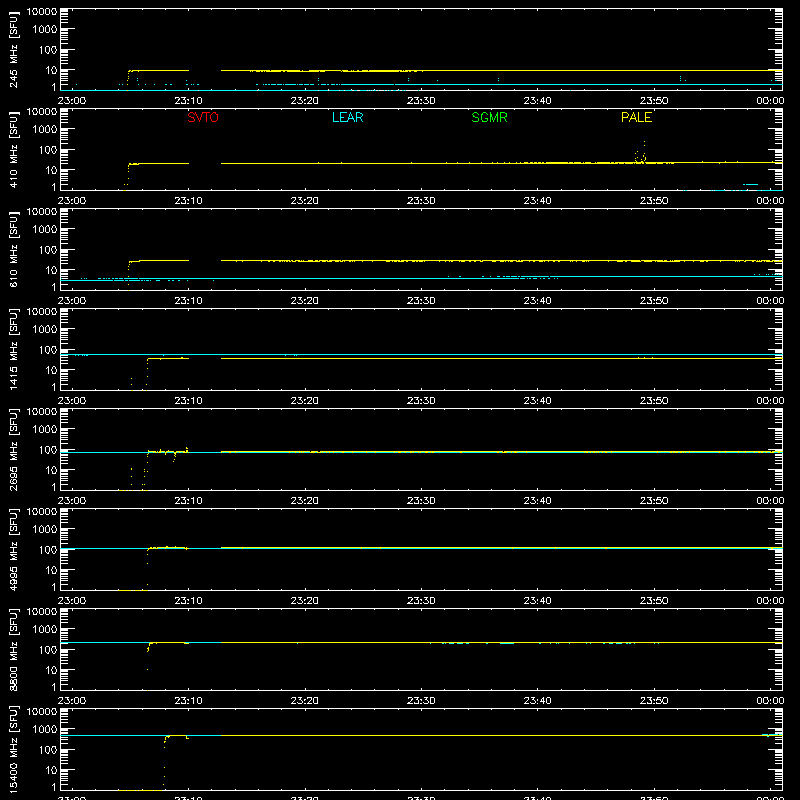Screen dimensions: 800x800
Task: Click the yellow PALE station legend label
Action: (636, 117)
